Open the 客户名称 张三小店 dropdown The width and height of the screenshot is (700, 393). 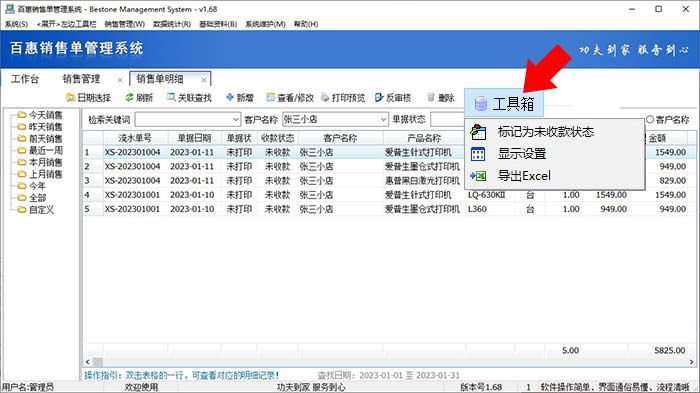point(383,119)
